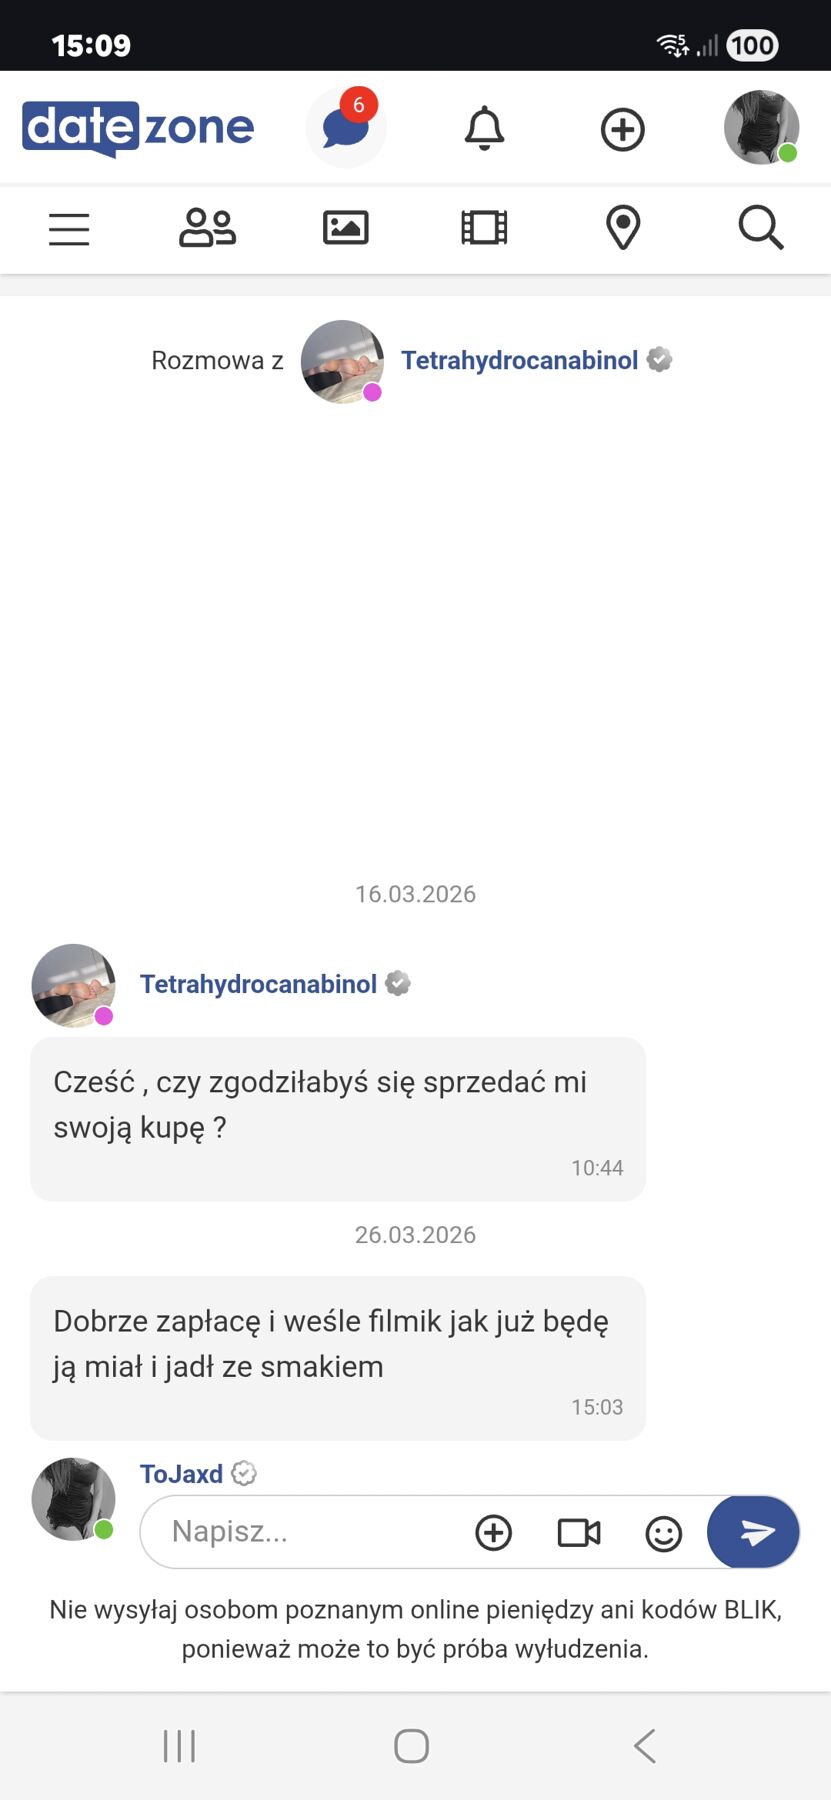
Task: Click attachment plus icon in message box
Action: pyautogui.click(x=493, y=1532)
